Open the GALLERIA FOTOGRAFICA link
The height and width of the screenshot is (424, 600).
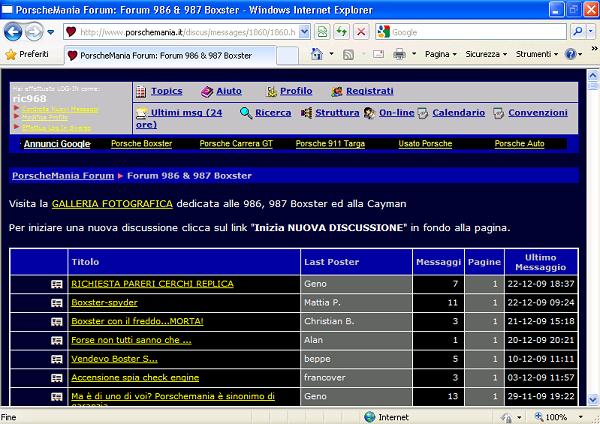(112, 204)
